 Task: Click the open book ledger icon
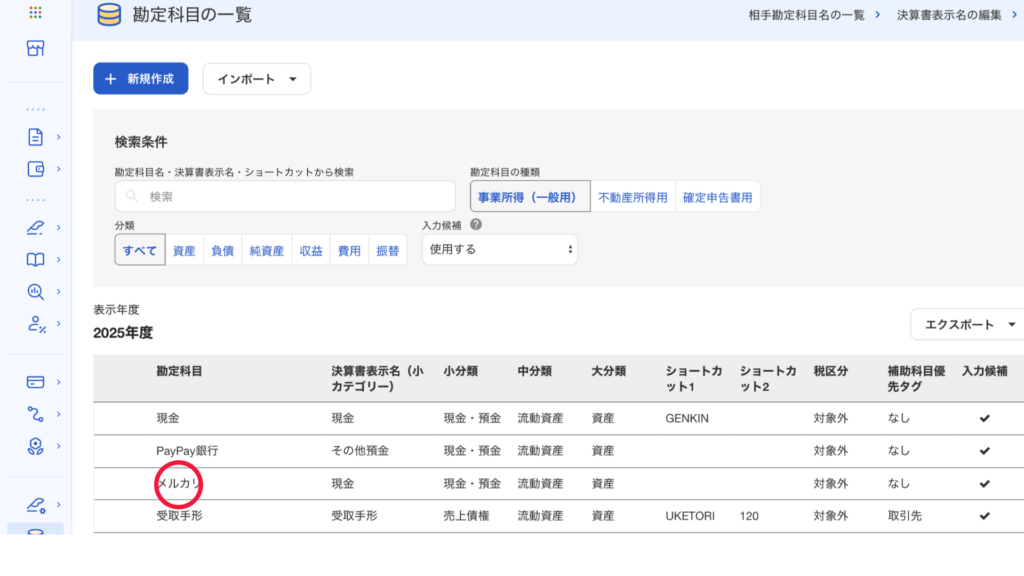[35, 260]
